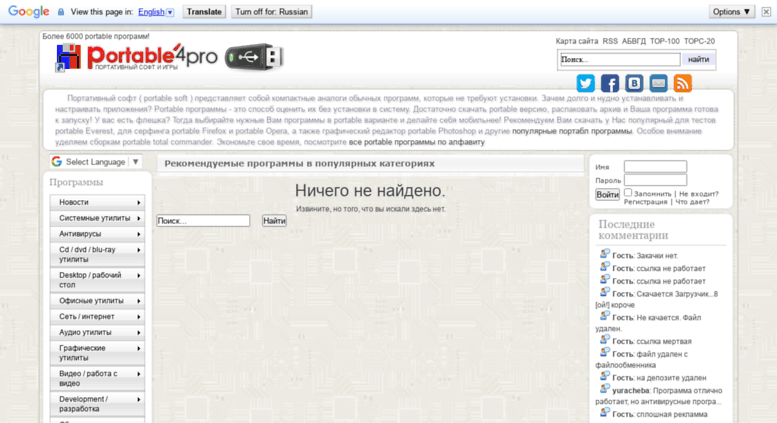
Task: Open the Options dropdown in translate bar
Action: [731, 11]
